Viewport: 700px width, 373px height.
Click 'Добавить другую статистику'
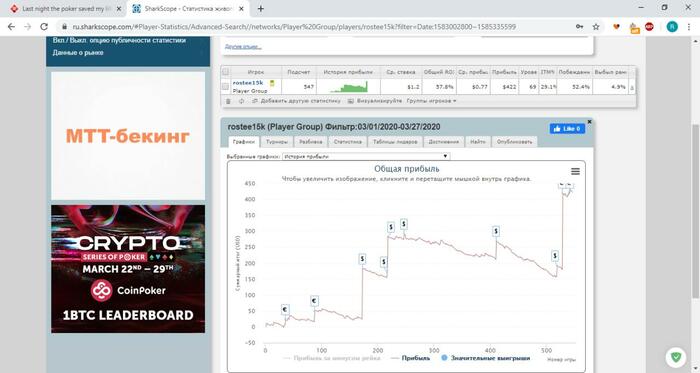tap(296, 101)
